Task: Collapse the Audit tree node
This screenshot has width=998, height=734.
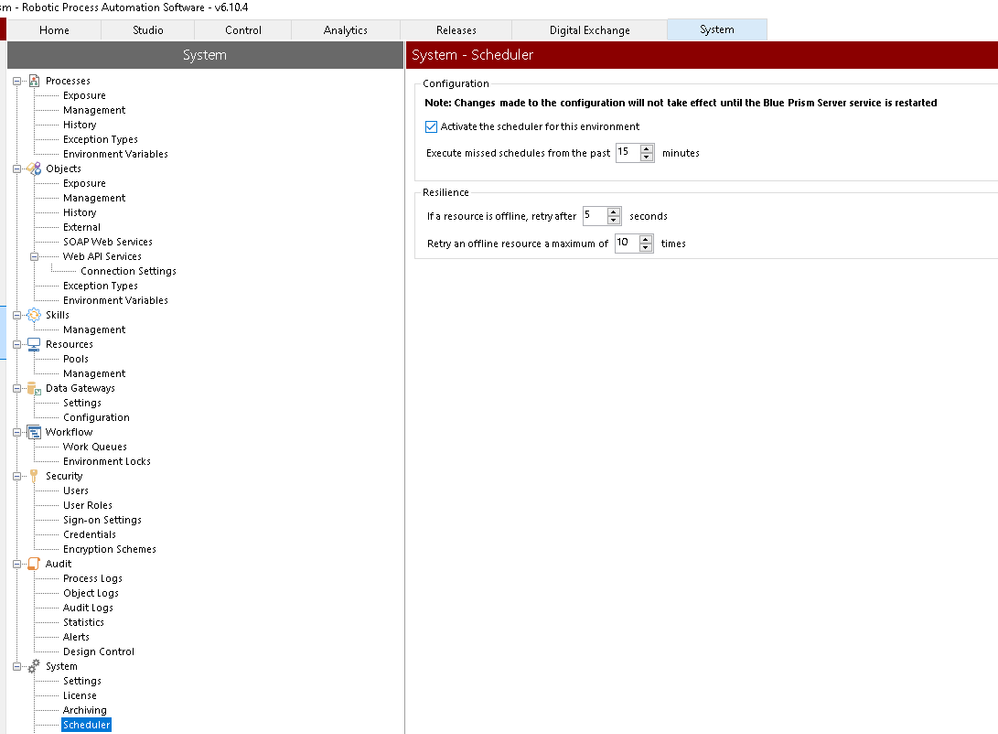Action: click(17, 564)
